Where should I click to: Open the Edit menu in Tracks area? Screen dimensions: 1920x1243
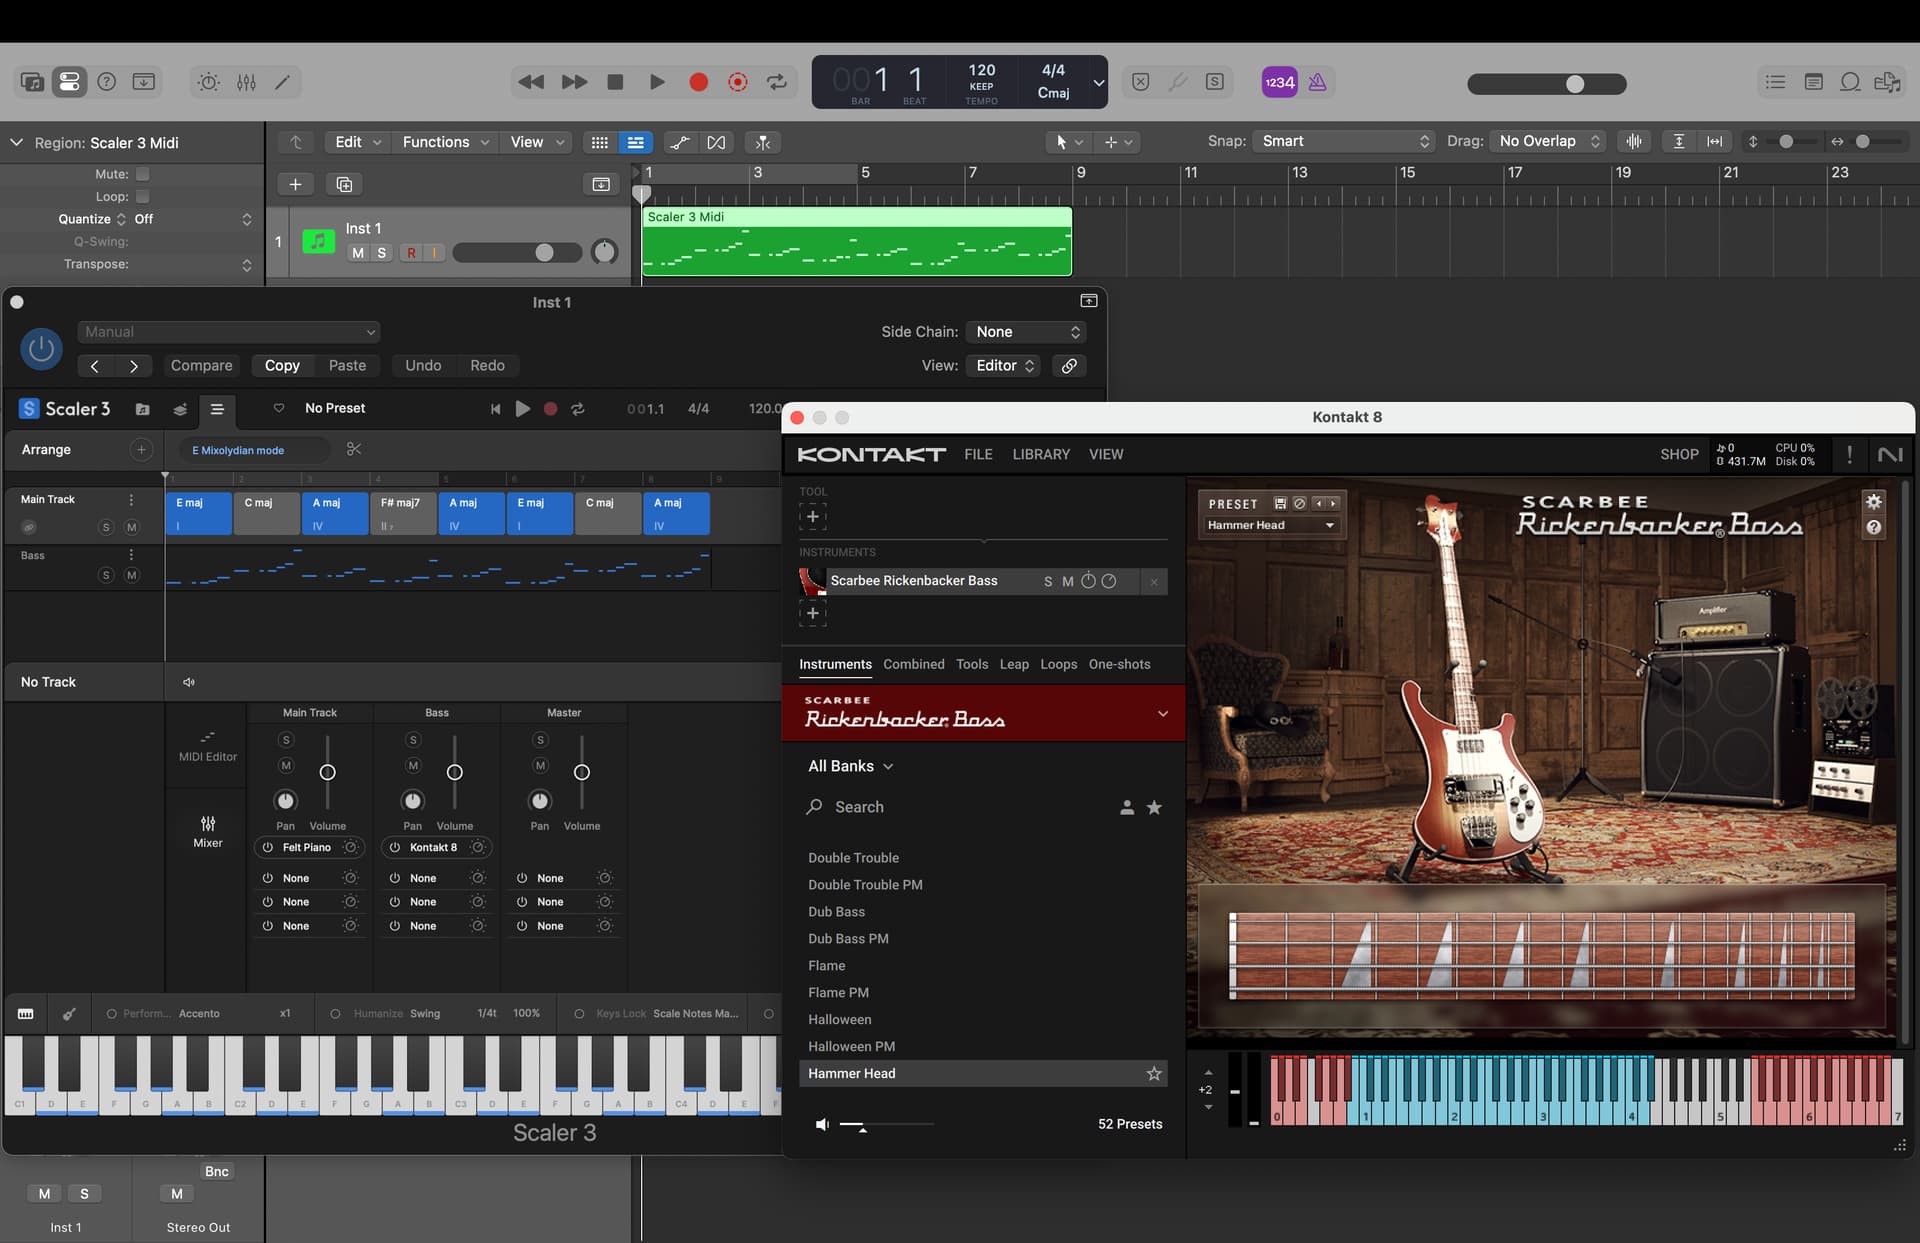tap(357, 142)
